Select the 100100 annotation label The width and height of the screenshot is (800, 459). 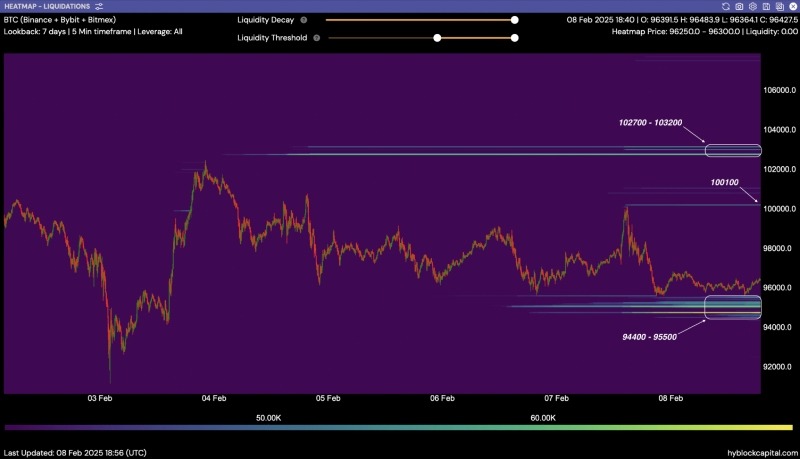click(x=724, y=182)
